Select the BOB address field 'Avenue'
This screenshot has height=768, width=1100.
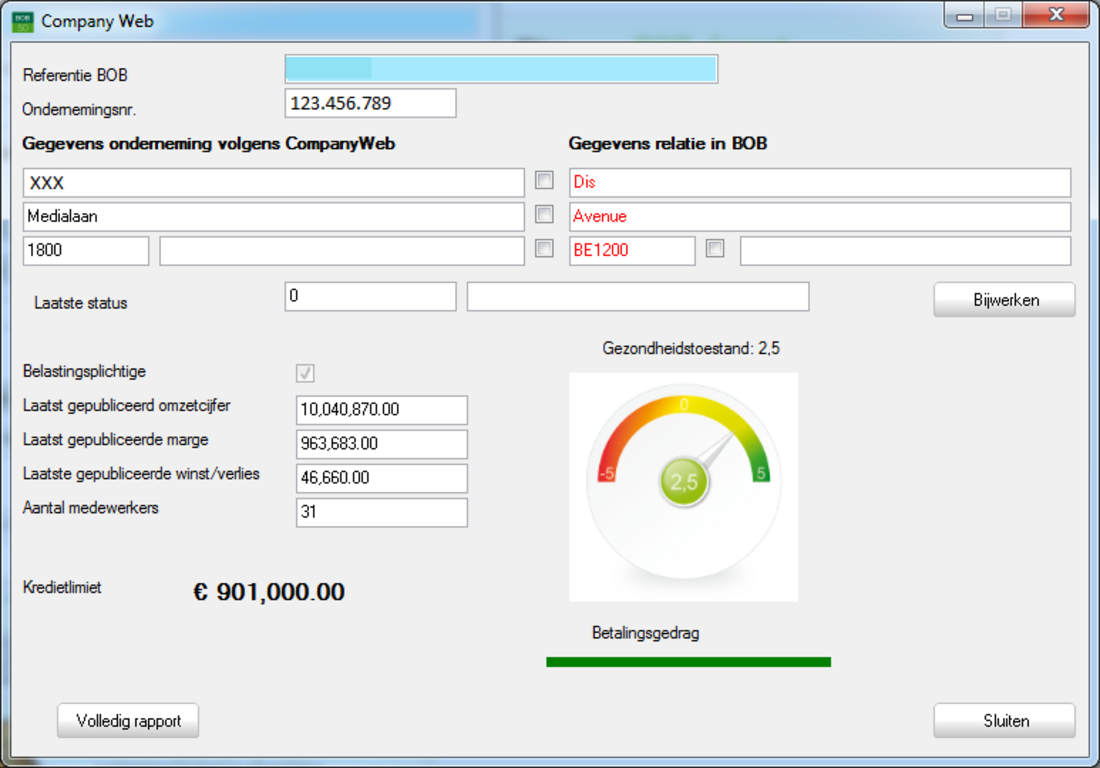pos(820,217)
